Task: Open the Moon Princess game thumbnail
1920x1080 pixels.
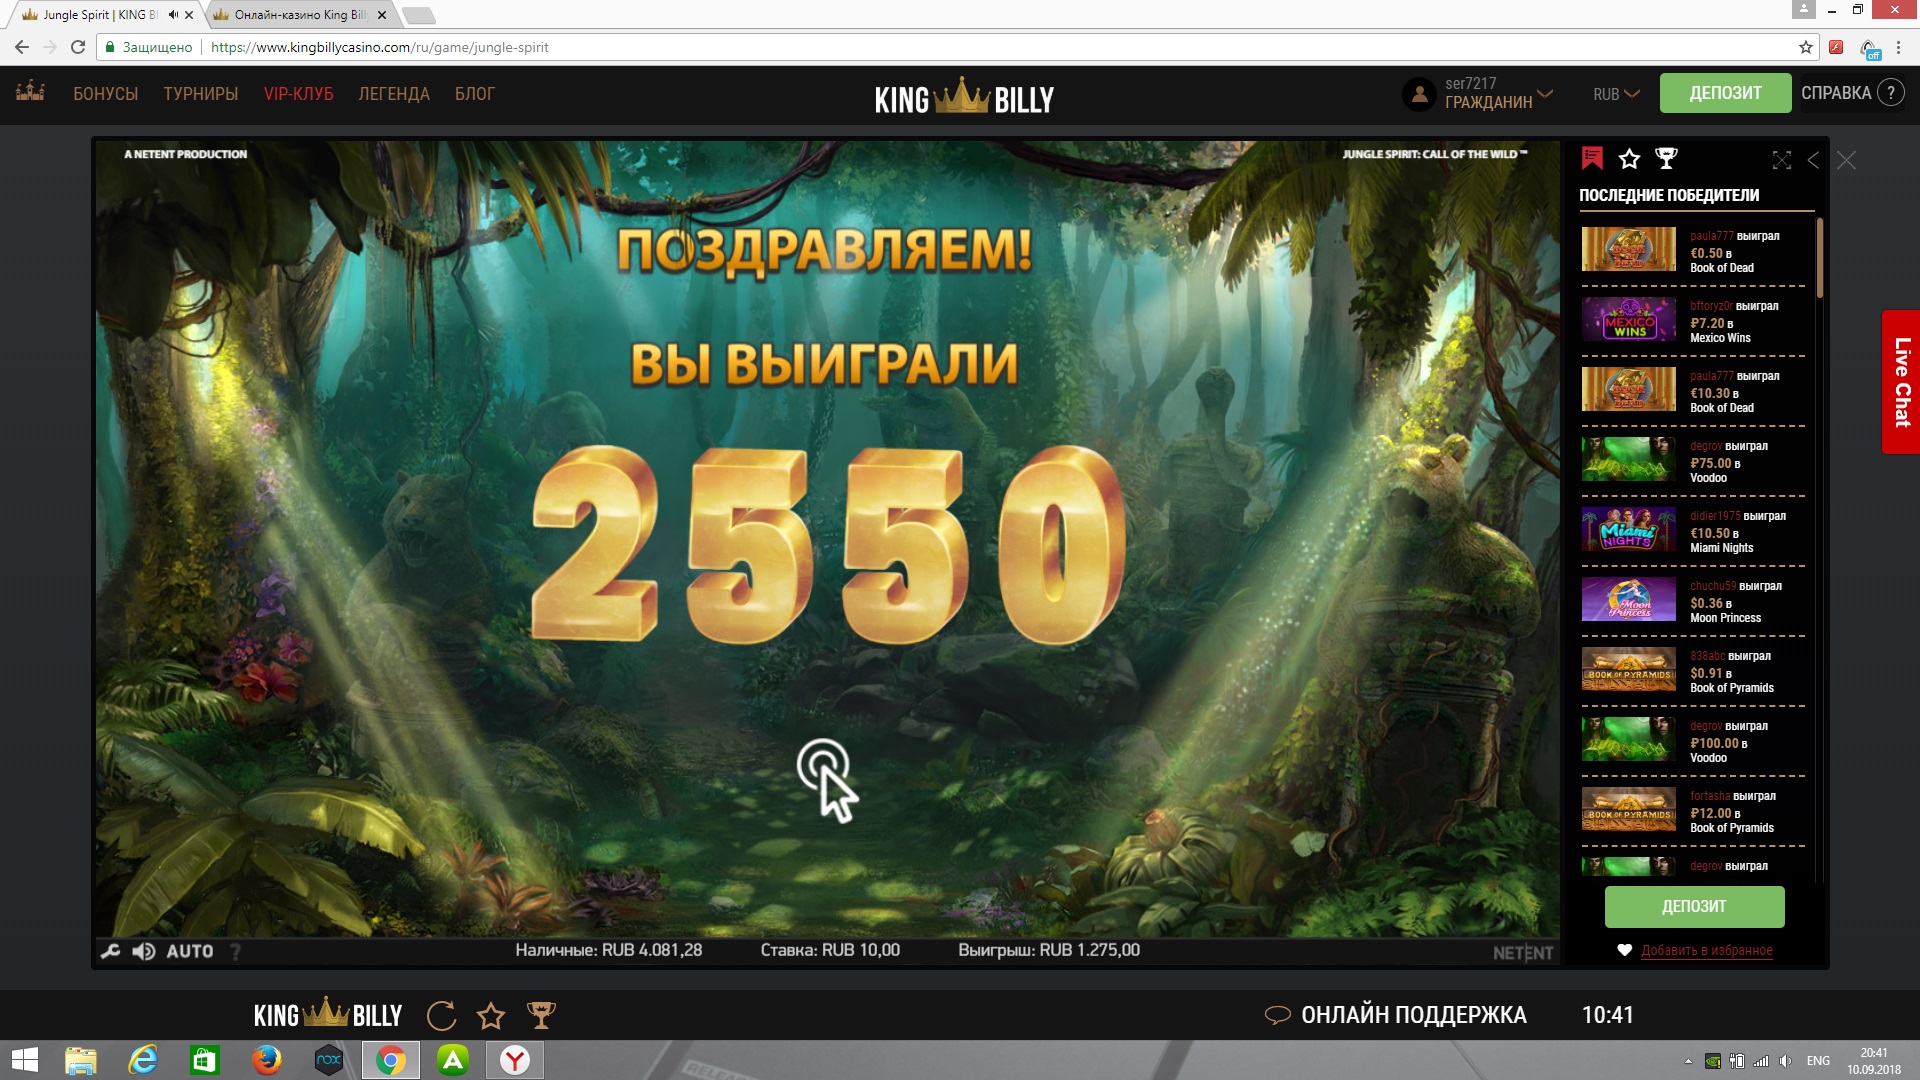Action: click(1628, 599)
